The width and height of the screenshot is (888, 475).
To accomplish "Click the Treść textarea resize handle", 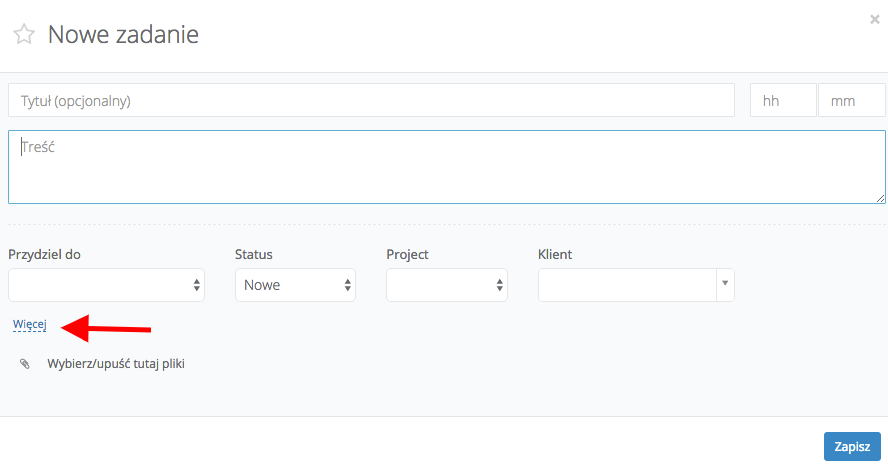I will tap(880, 198).
